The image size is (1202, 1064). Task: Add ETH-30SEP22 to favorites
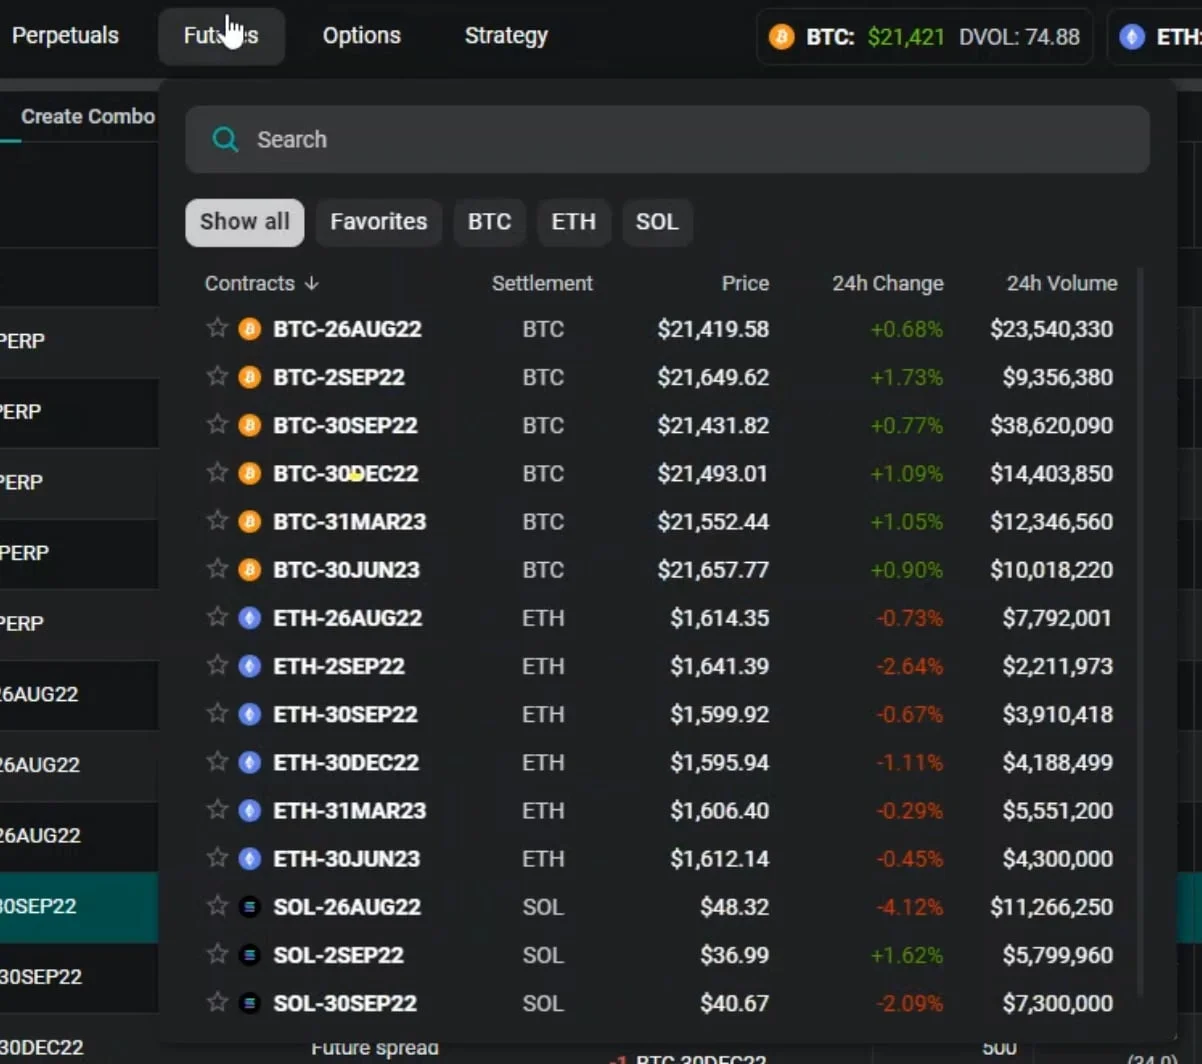pyautogui.click(x=217, y=713)
